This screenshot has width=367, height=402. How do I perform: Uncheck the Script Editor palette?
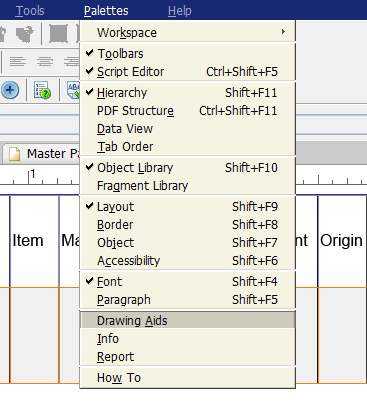click(x=187, y=72)
